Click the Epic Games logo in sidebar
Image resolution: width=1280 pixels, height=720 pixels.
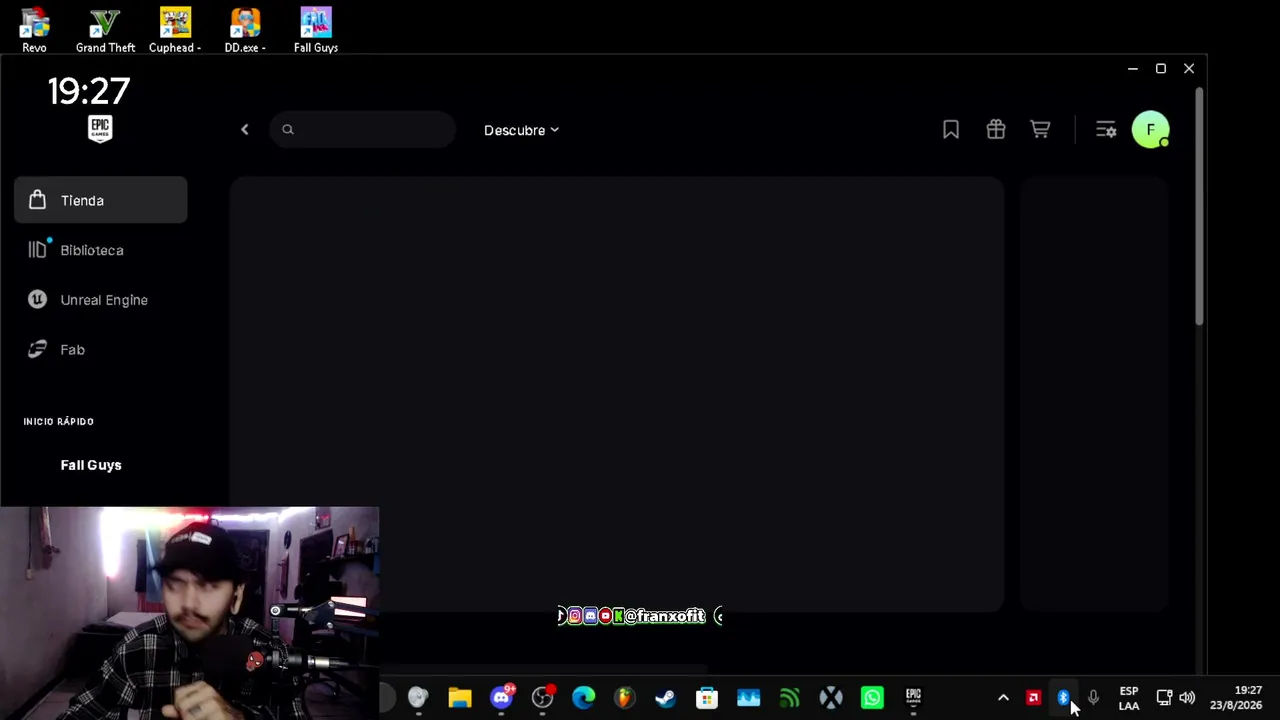(100, 129)
